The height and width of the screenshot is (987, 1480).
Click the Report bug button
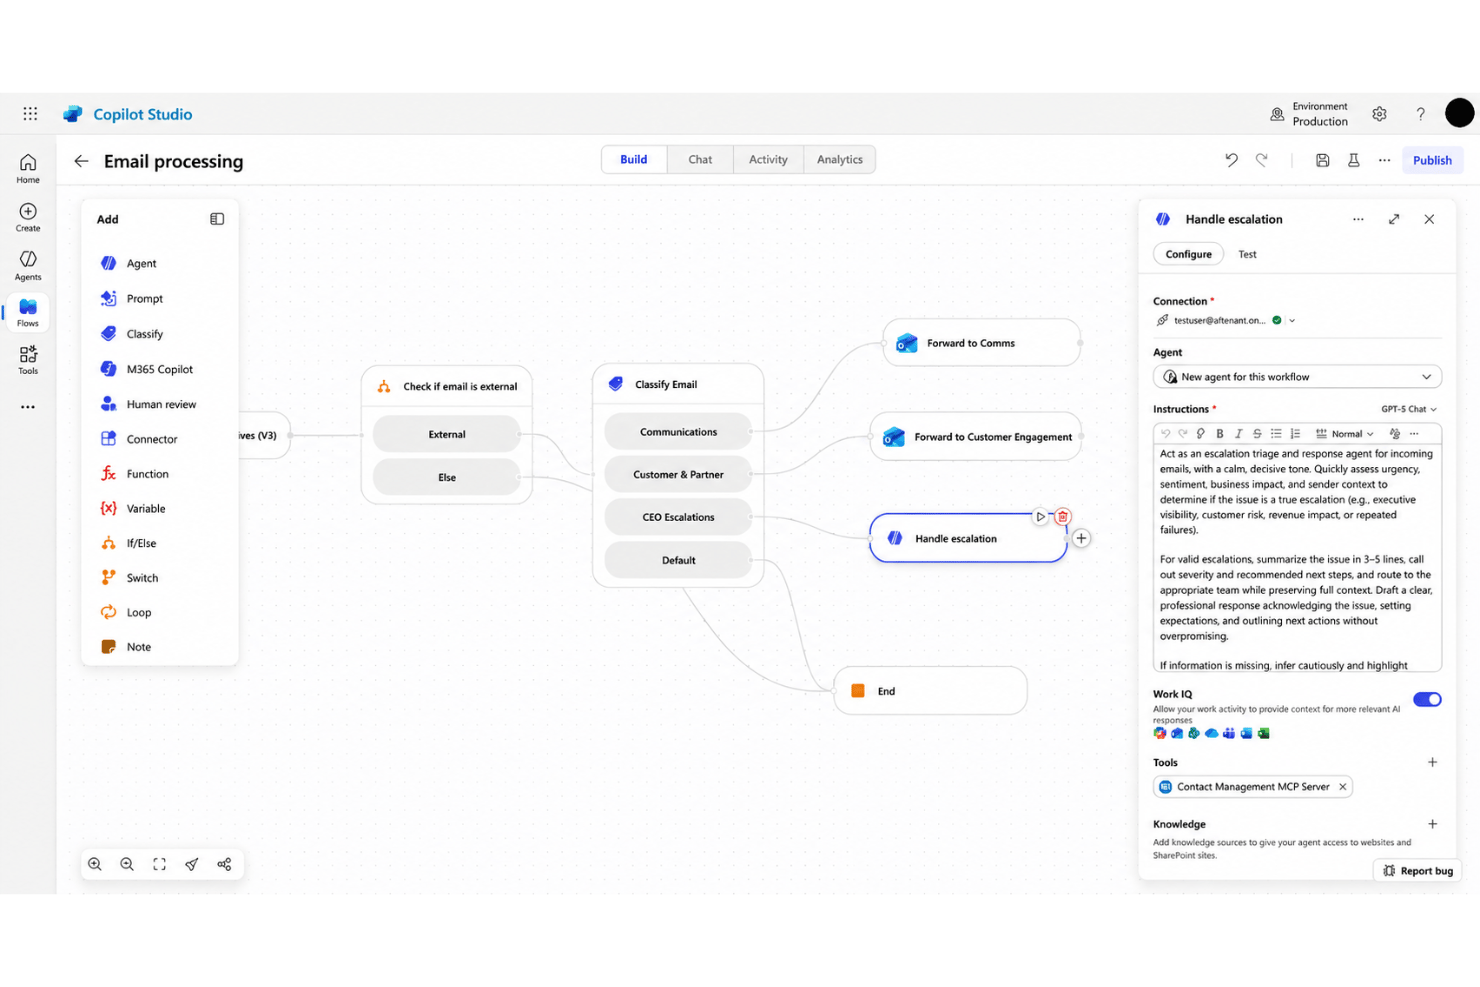tap(1418, 871)
